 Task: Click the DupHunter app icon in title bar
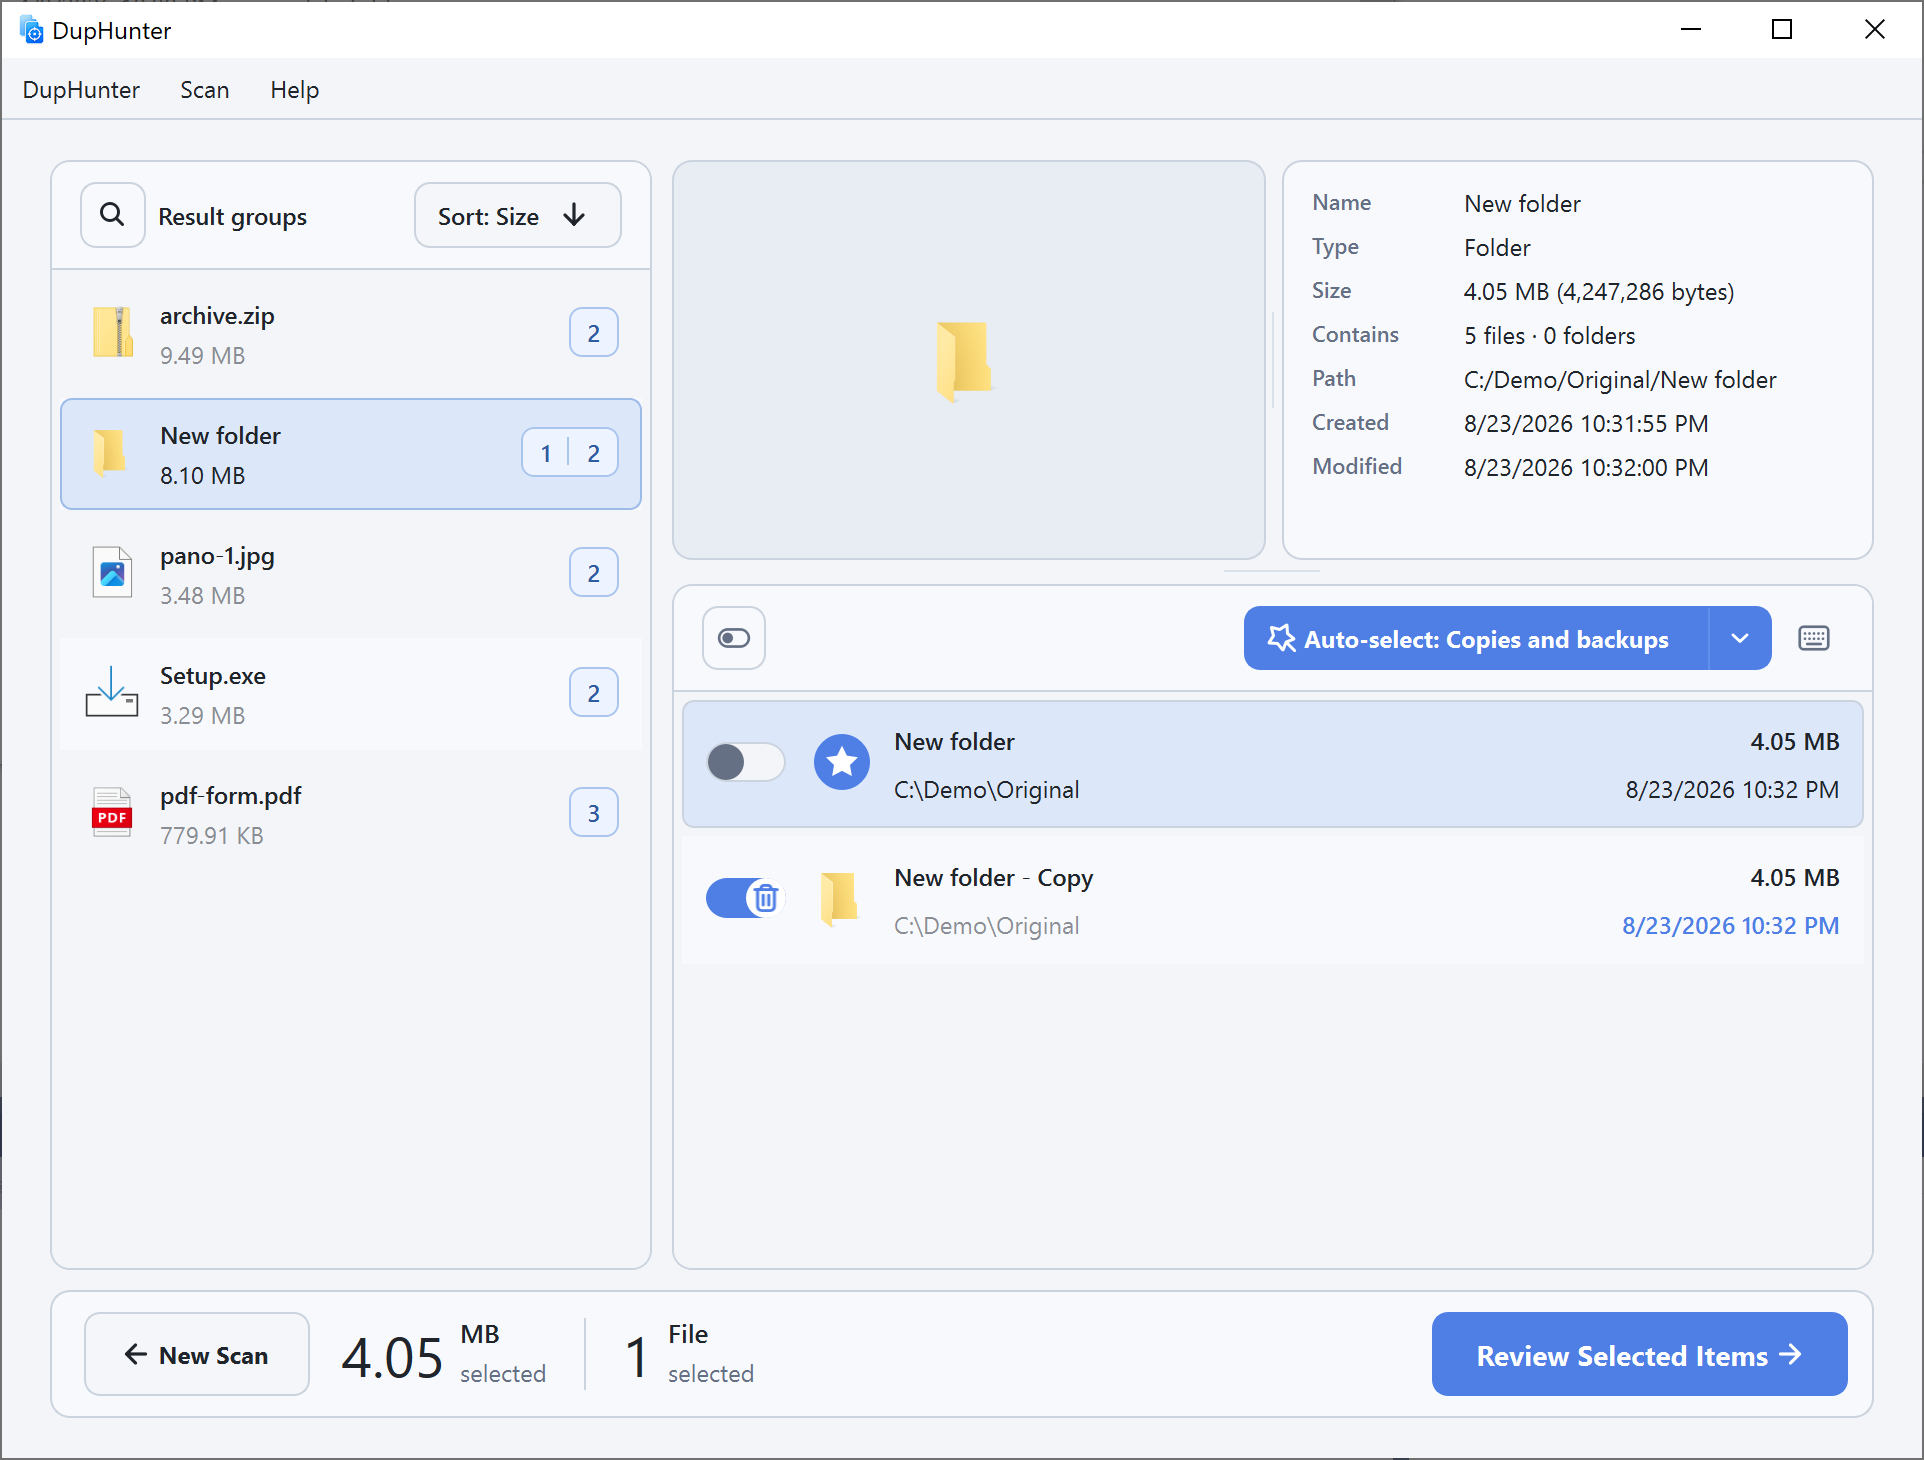point(31,30)
